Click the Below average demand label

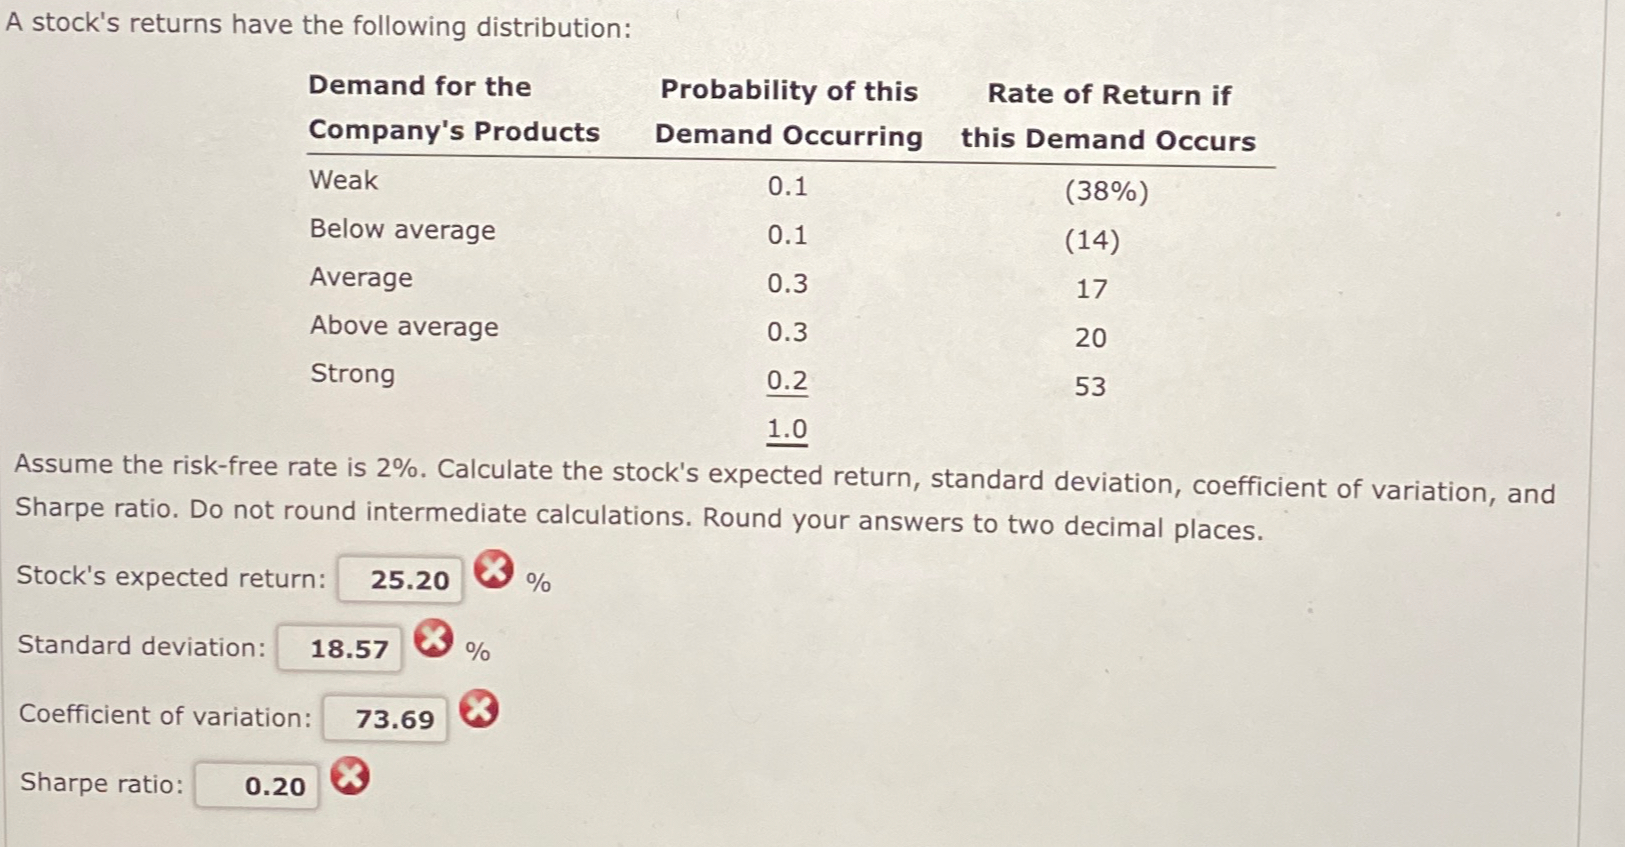click(x=399, y=230)
